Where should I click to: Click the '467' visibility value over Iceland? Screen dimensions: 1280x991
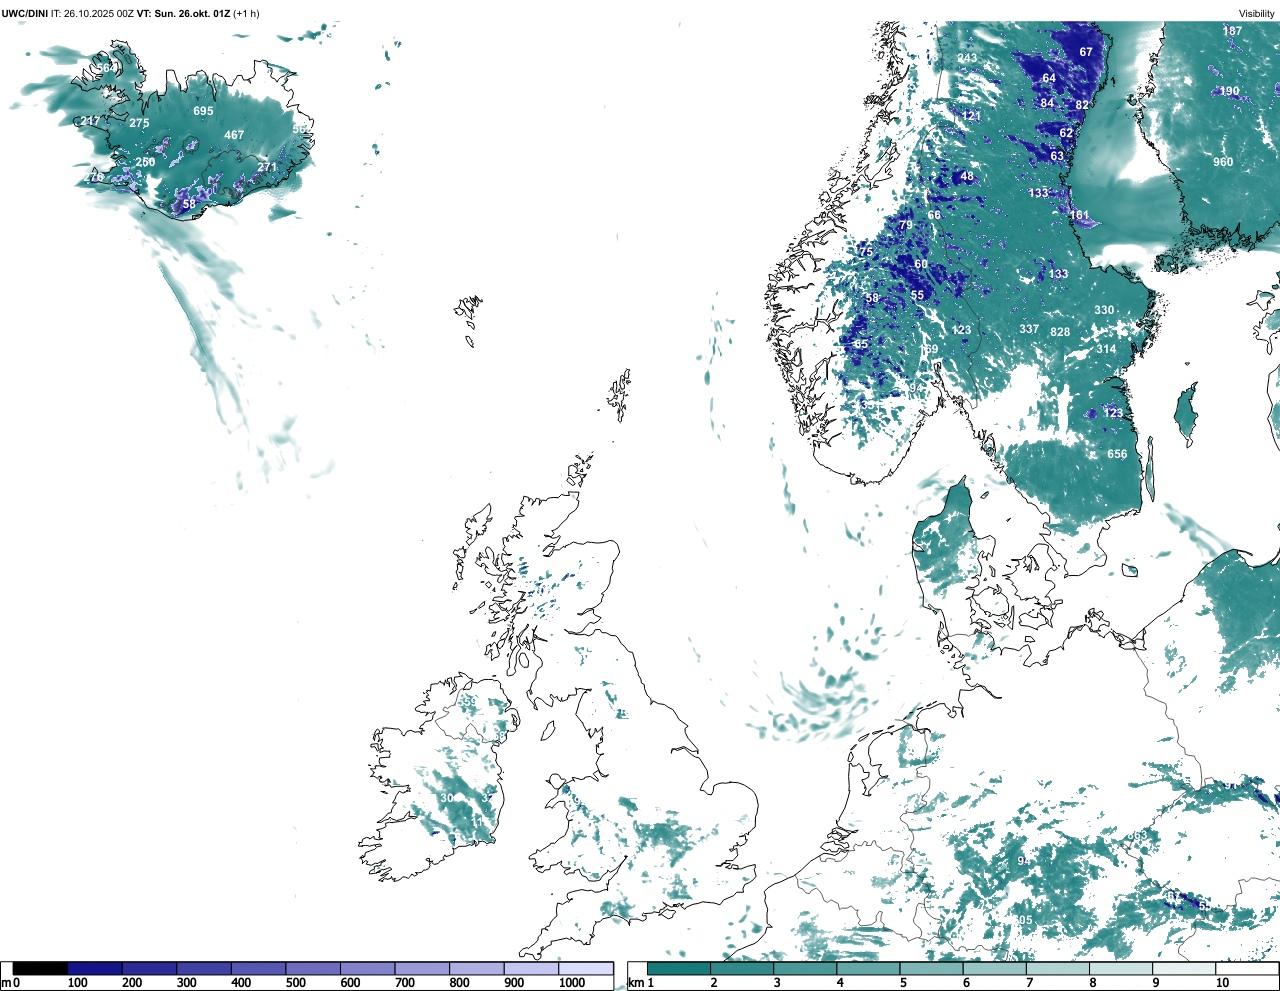[234, 135]
